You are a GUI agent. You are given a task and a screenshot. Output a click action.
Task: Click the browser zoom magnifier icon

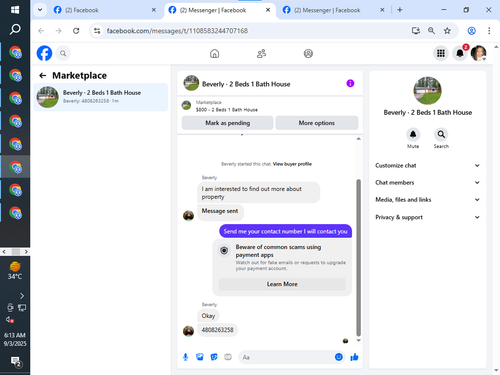[431, 31]
